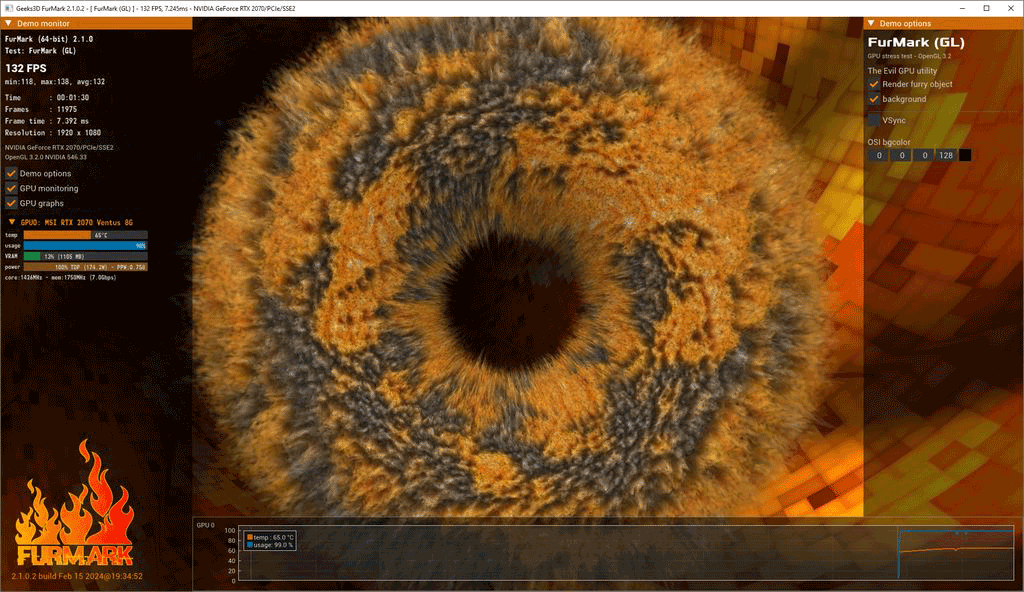Click the blue GPU usage bar
The height and width of the screenshot is (592, 1024).
click(x=85, y=245)
